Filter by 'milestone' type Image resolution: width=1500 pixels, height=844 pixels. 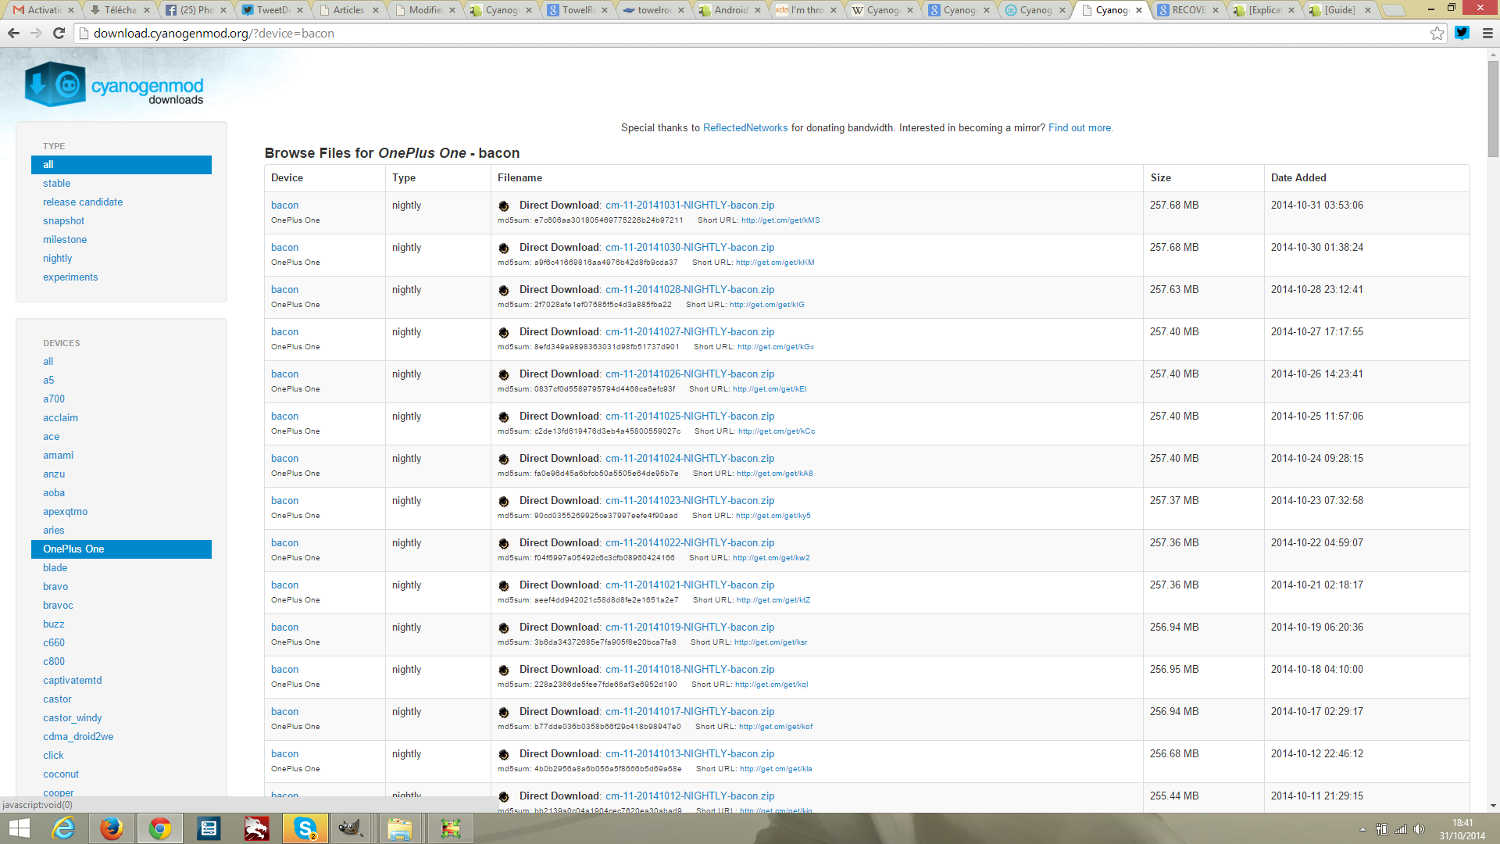coord(65,240)
